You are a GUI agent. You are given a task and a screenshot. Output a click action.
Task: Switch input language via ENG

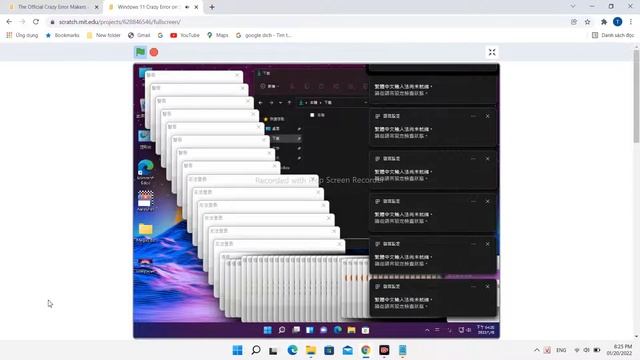[561, 350]
